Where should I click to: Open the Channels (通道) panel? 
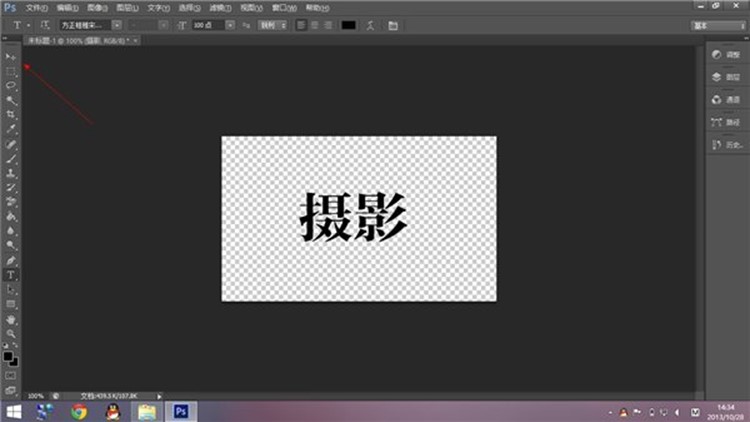pyautogui.click(x=726, y=99)
